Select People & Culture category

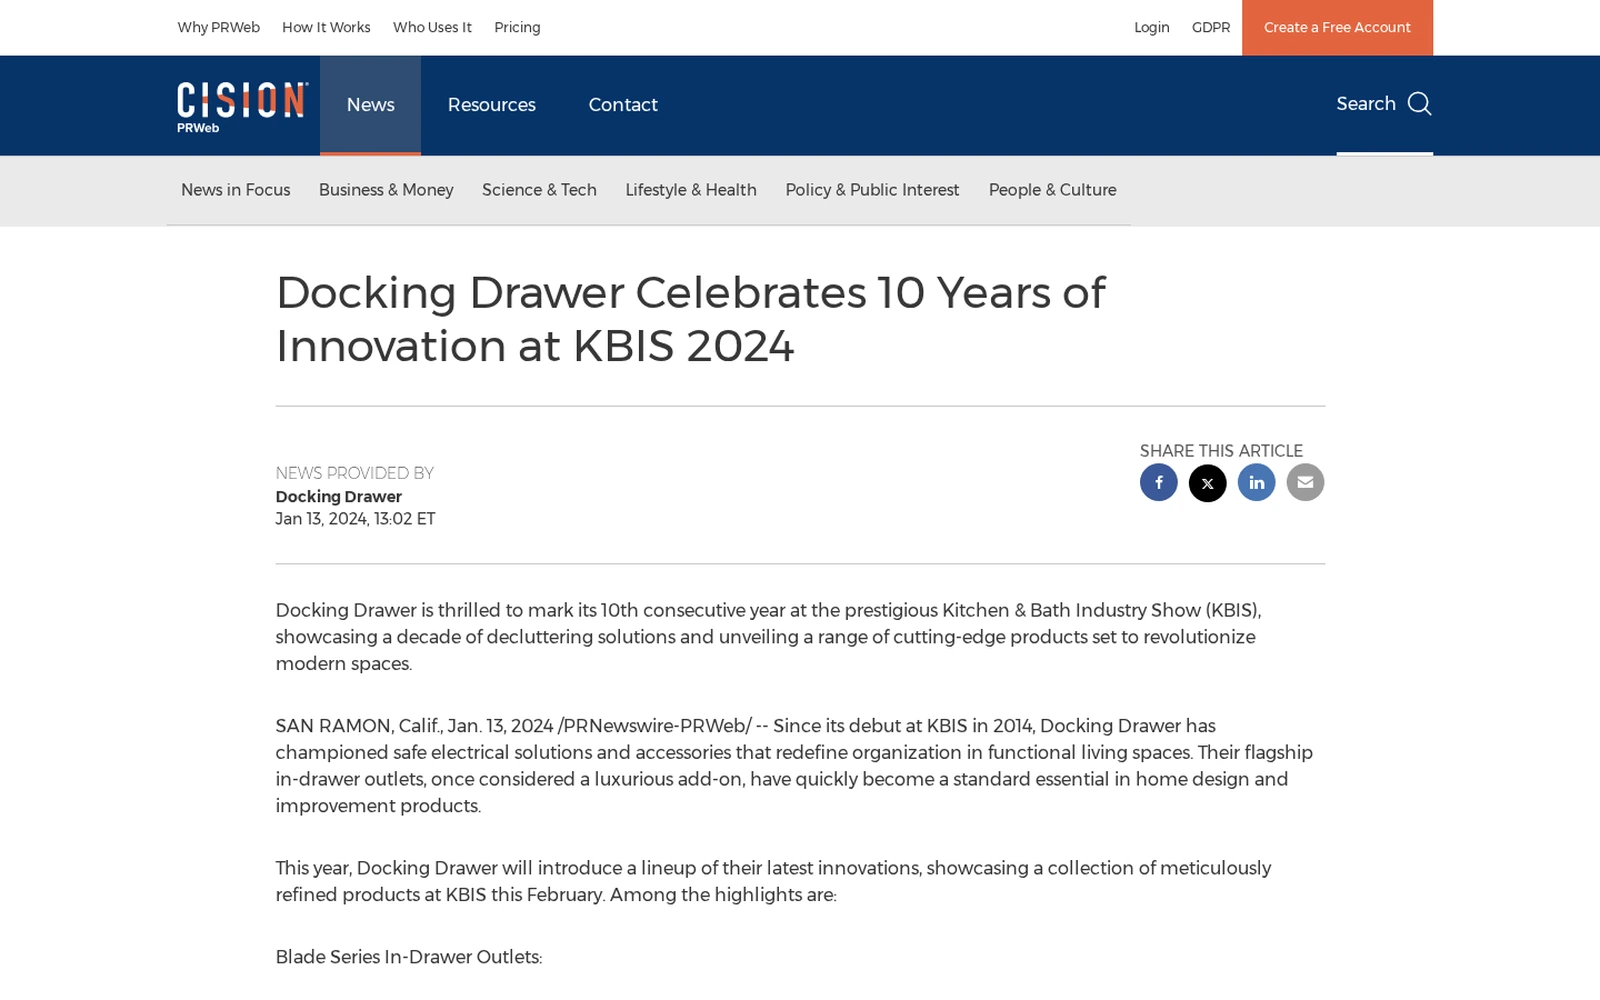1052,190
